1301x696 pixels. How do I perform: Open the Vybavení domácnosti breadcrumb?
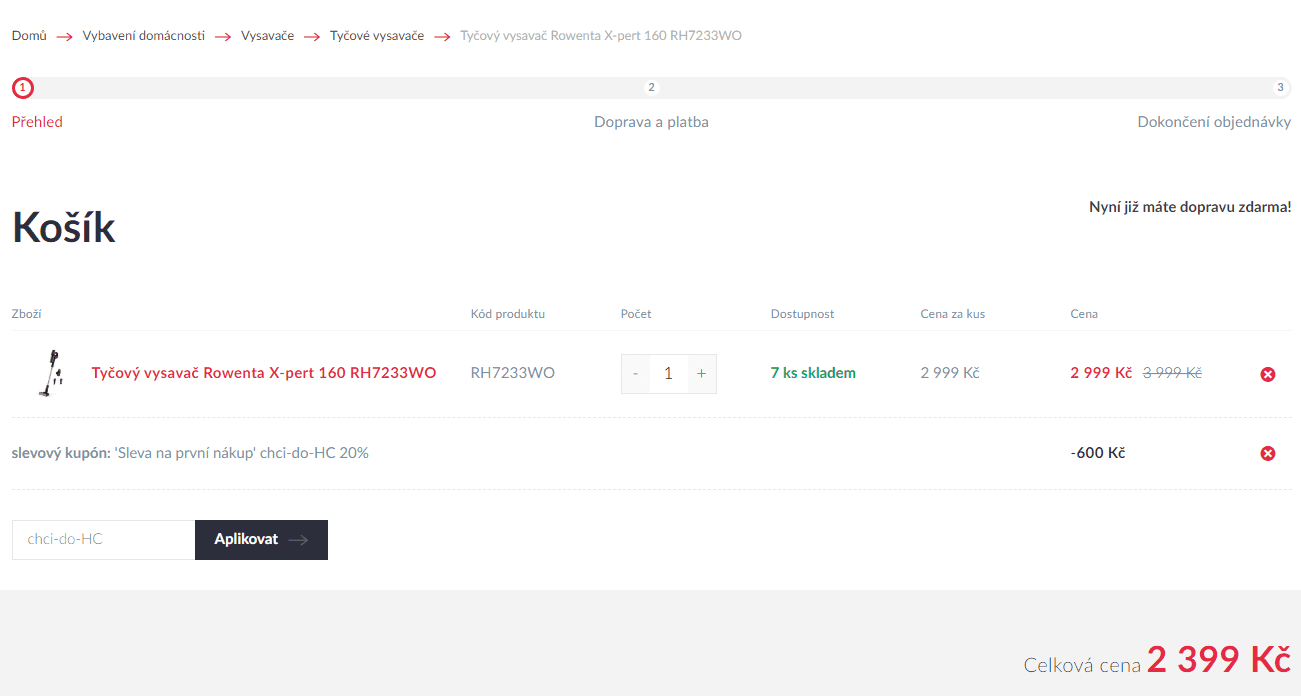pos(144,36)
